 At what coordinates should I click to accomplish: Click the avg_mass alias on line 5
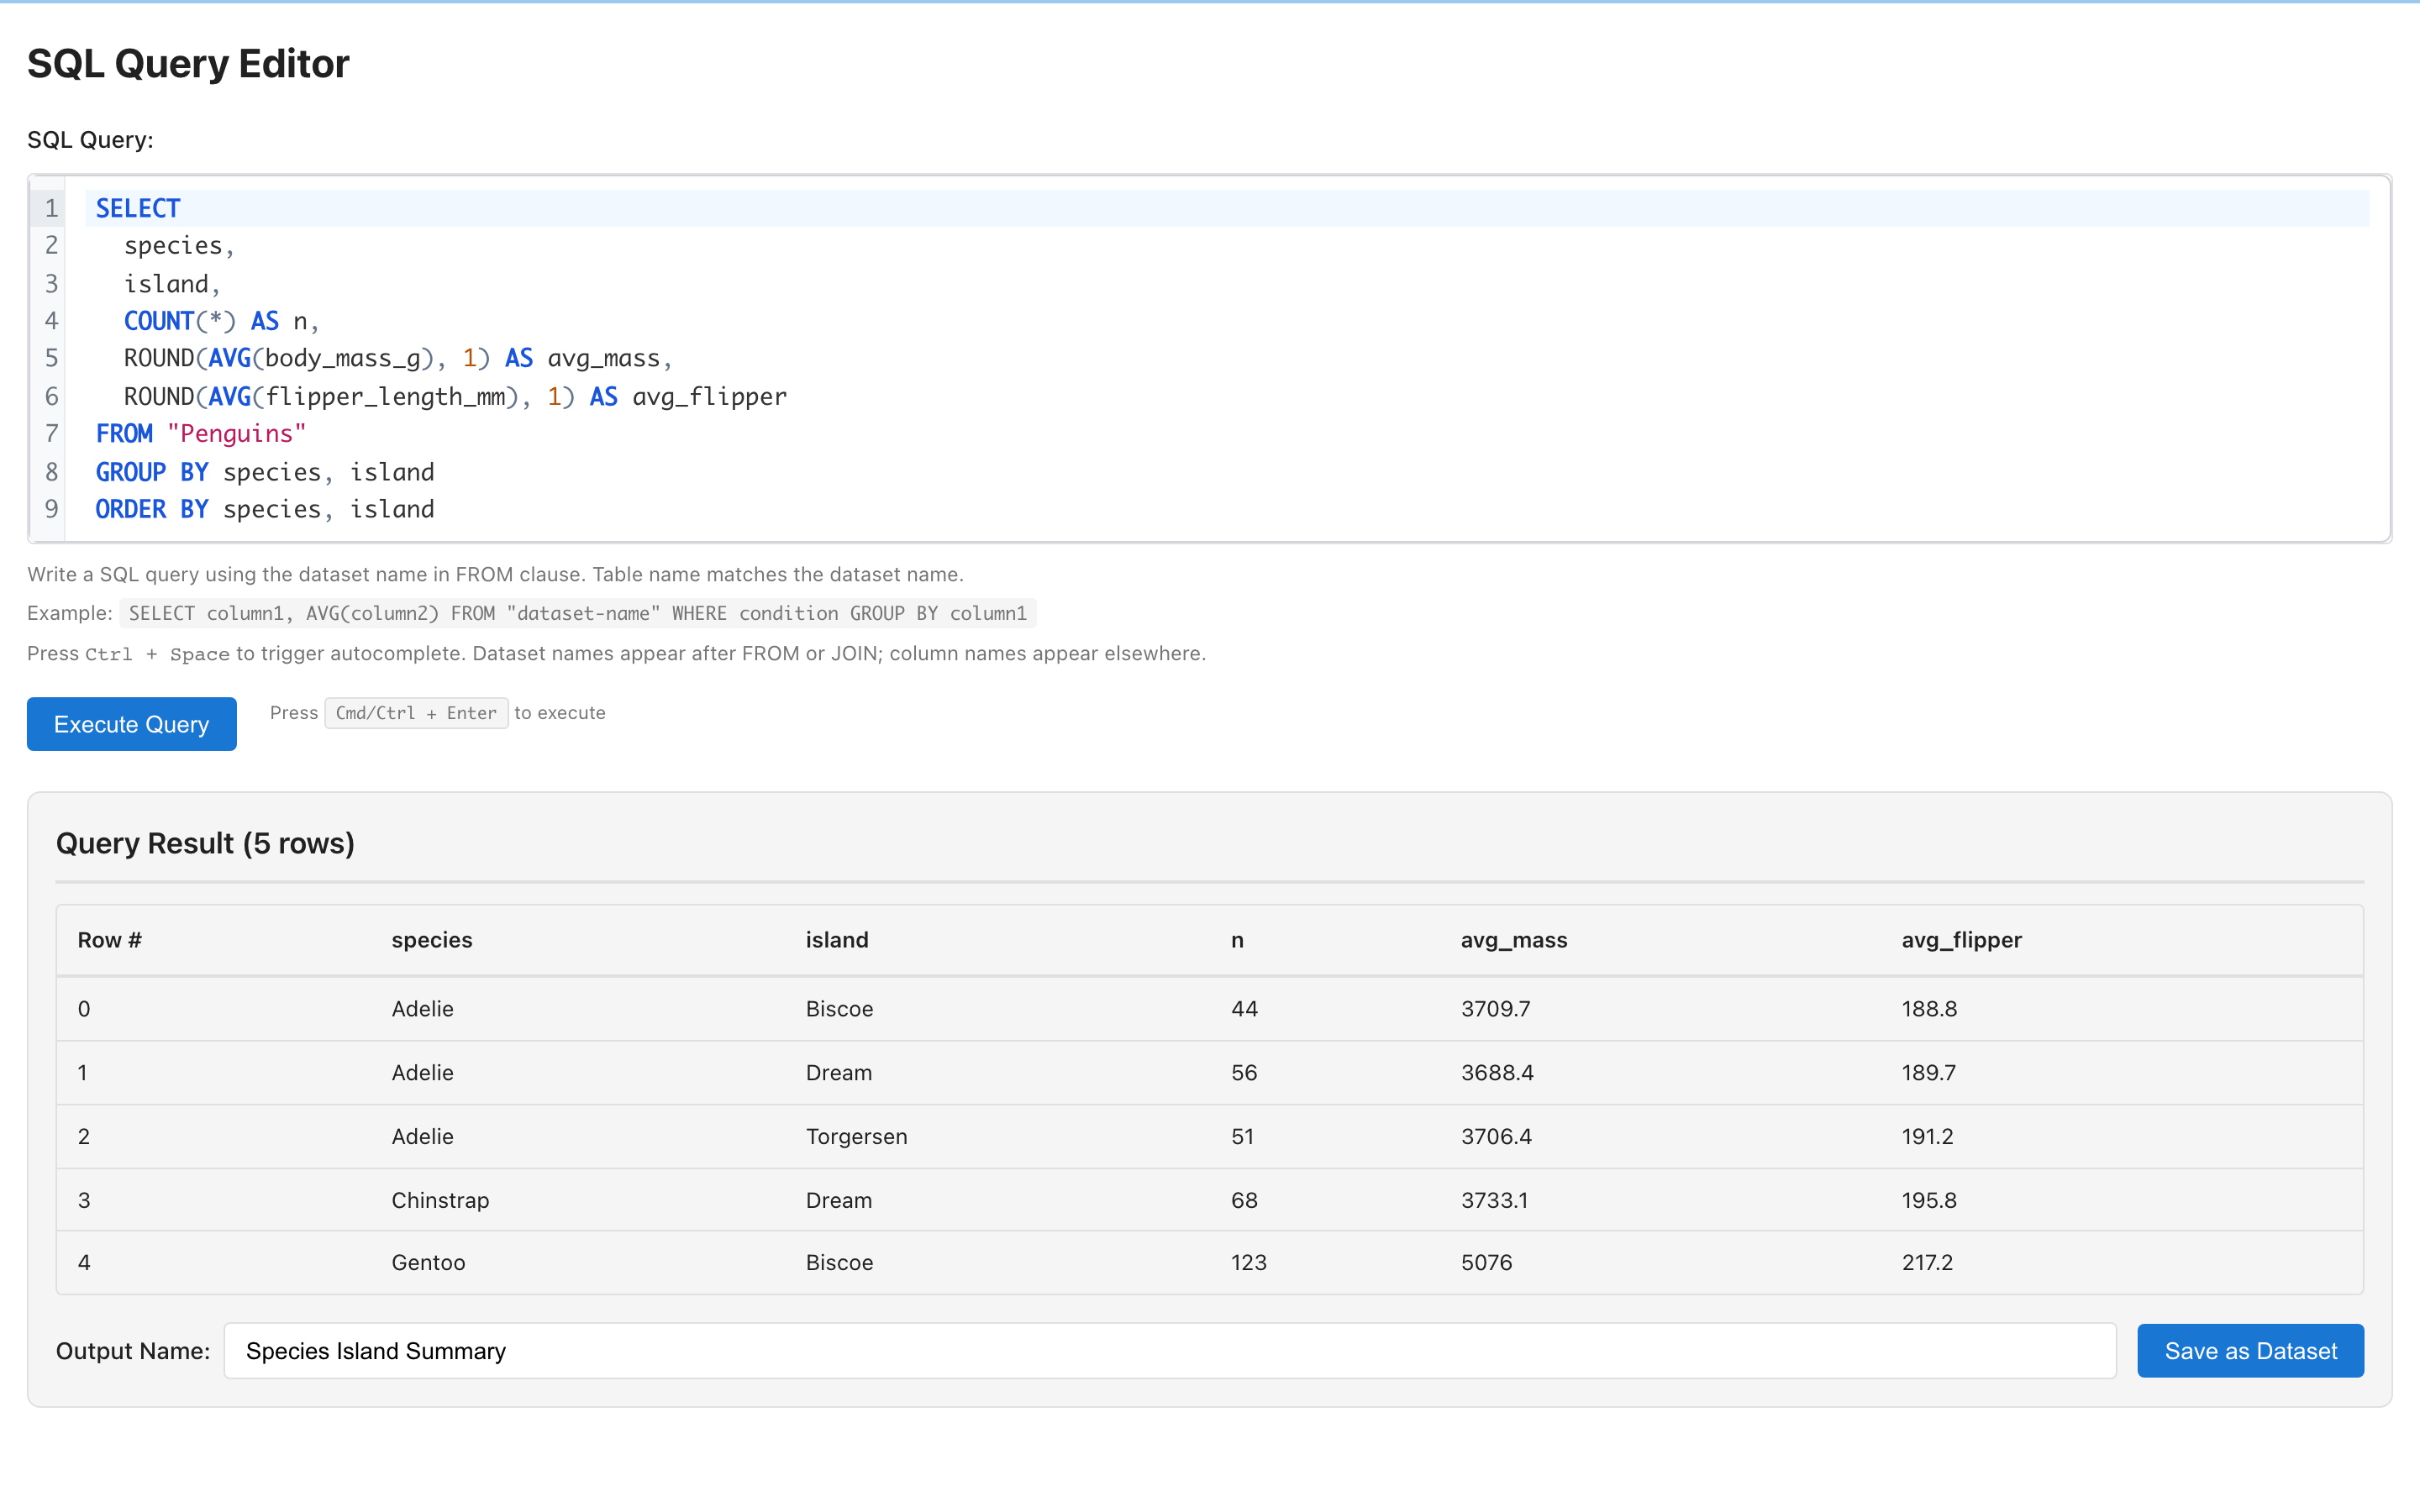[604, 359]
